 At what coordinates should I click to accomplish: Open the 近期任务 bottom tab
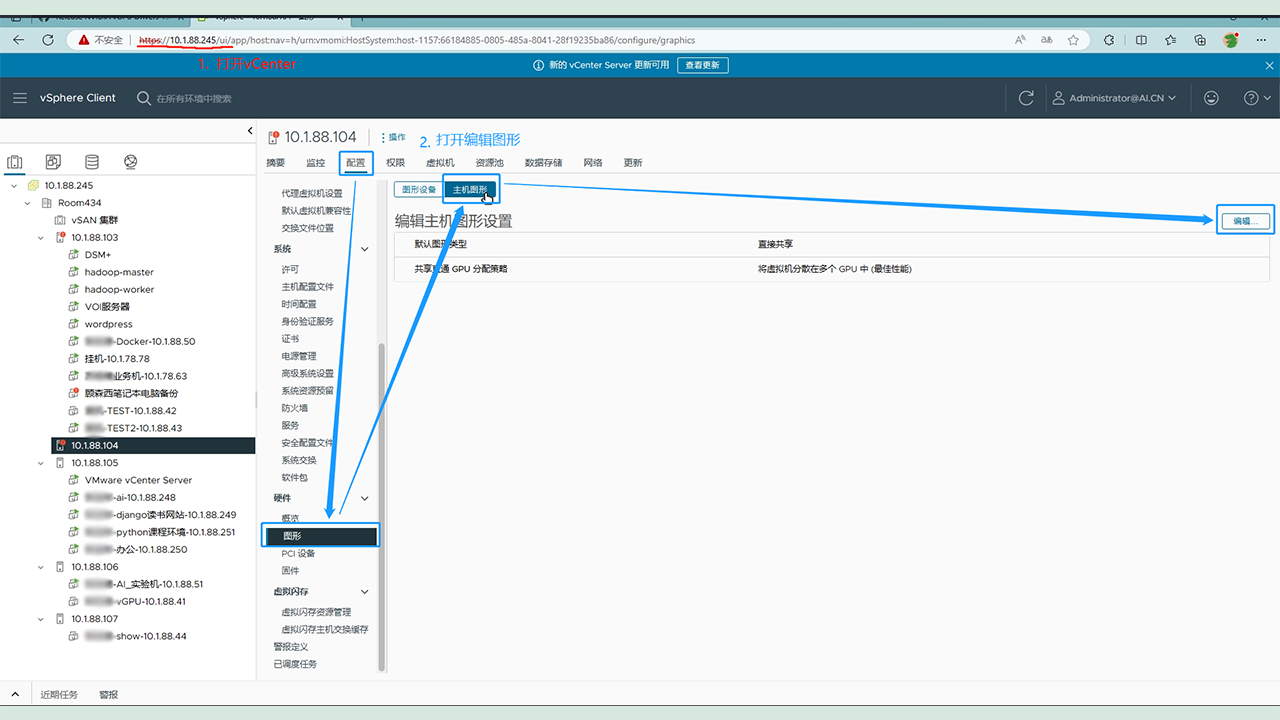click(59, 694)
